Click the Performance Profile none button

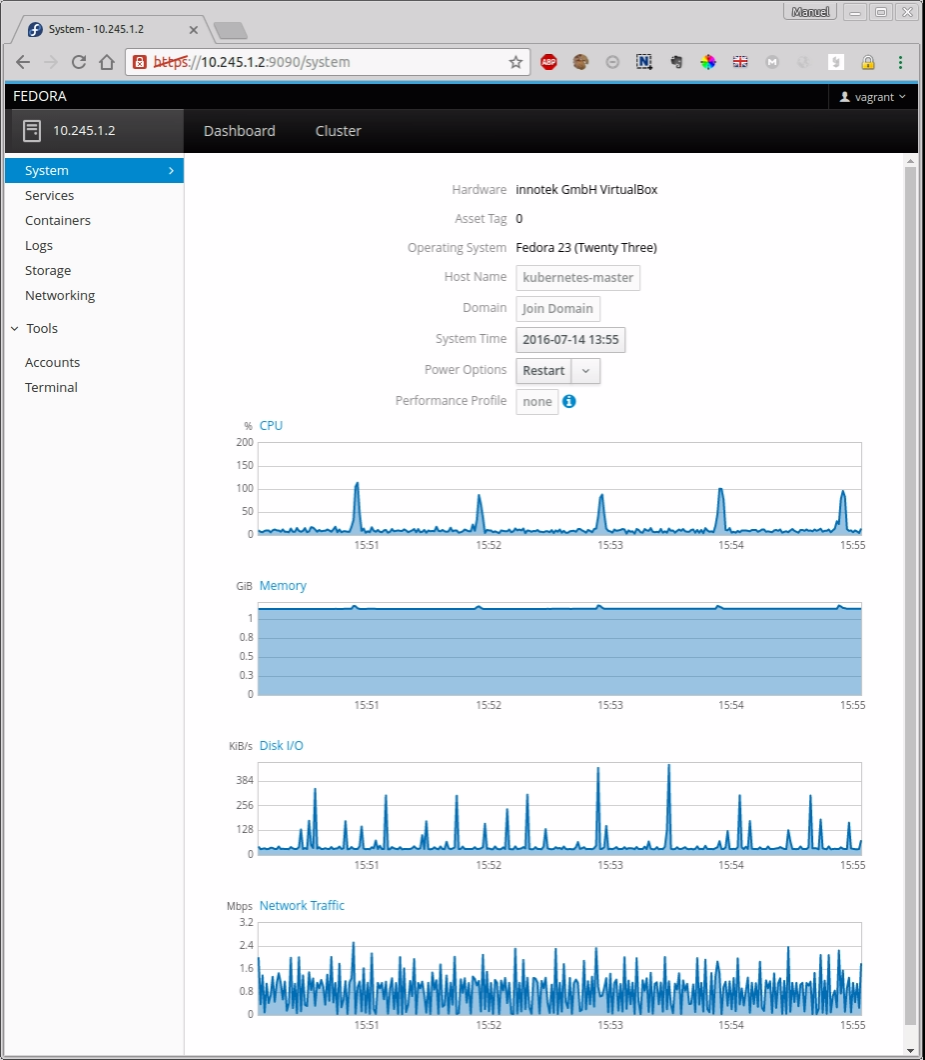[537, 402]
